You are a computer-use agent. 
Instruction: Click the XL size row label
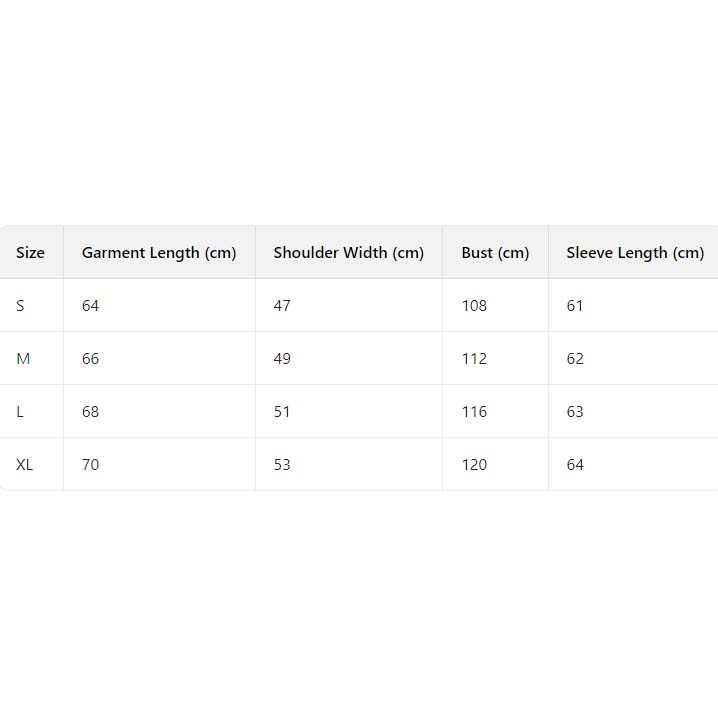coord(25,465)
